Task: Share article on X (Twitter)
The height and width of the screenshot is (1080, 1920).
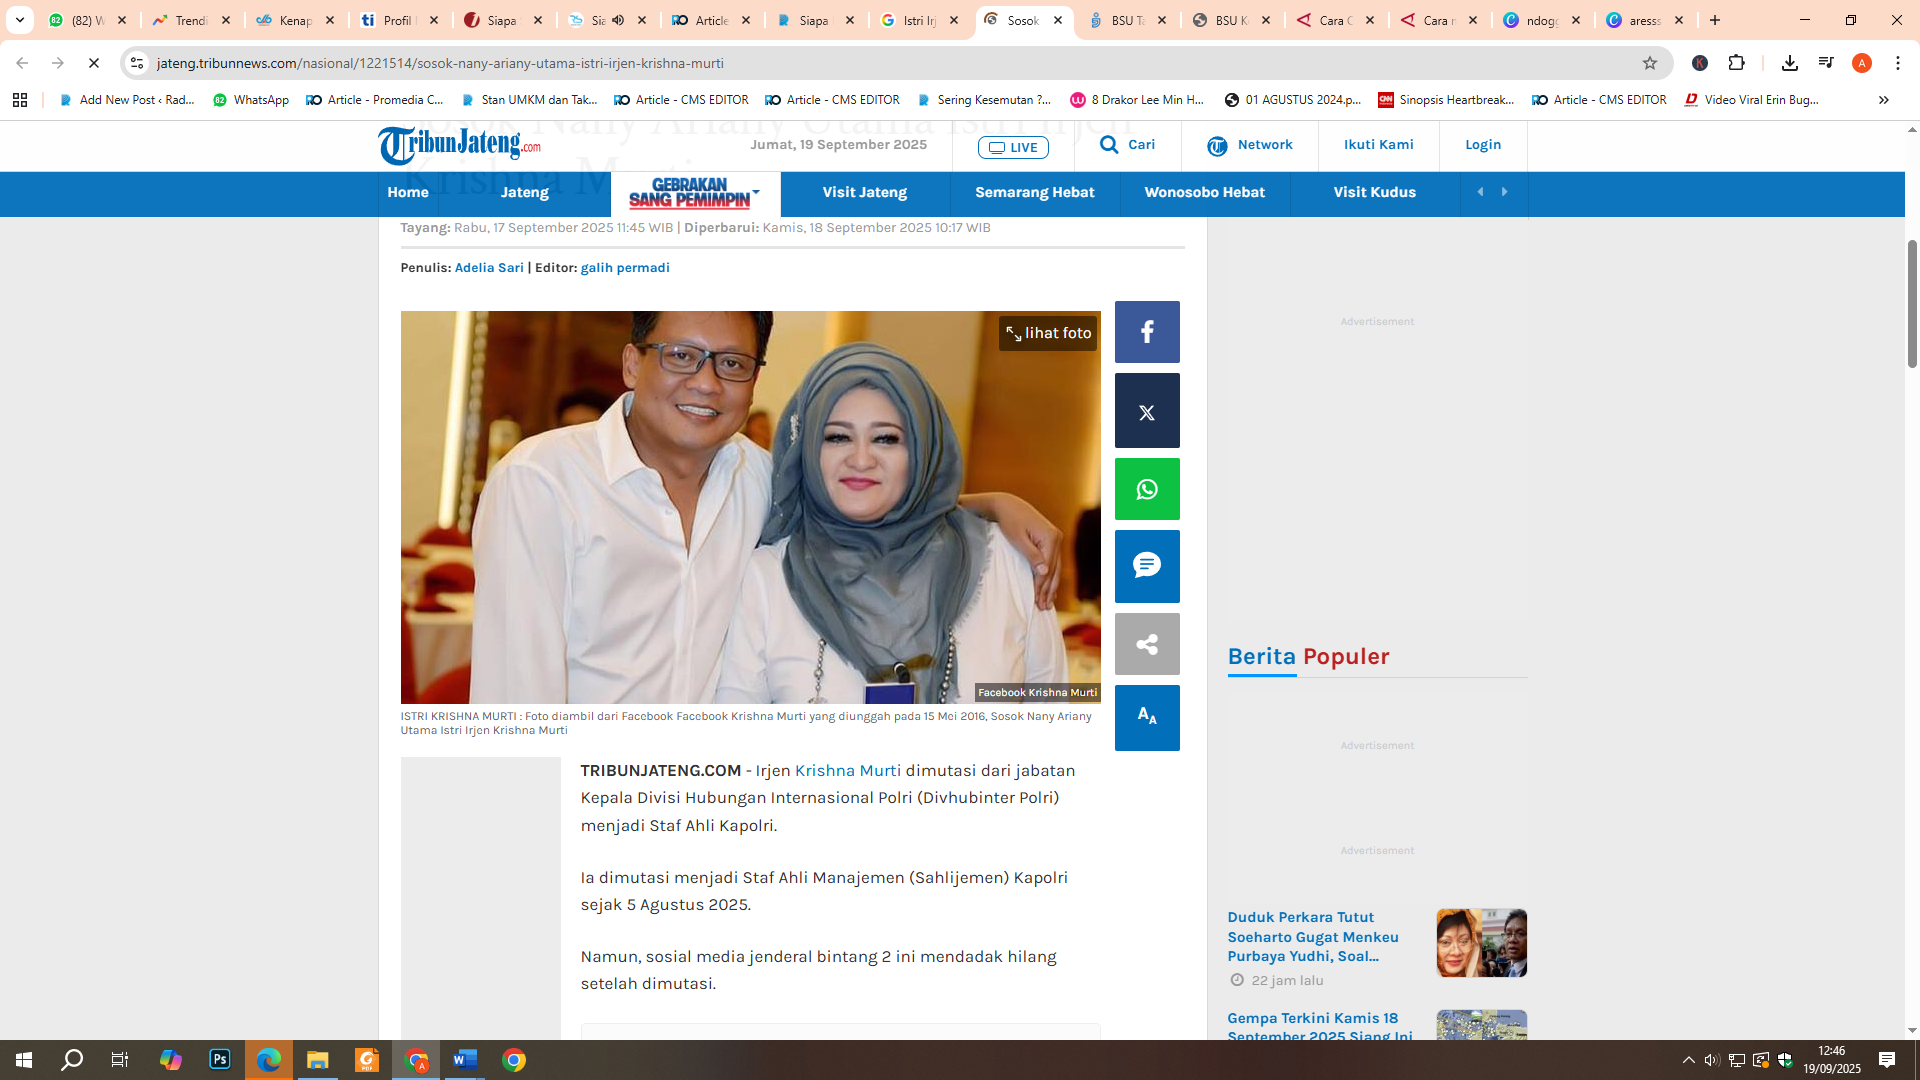Action: pos(1147,411)
